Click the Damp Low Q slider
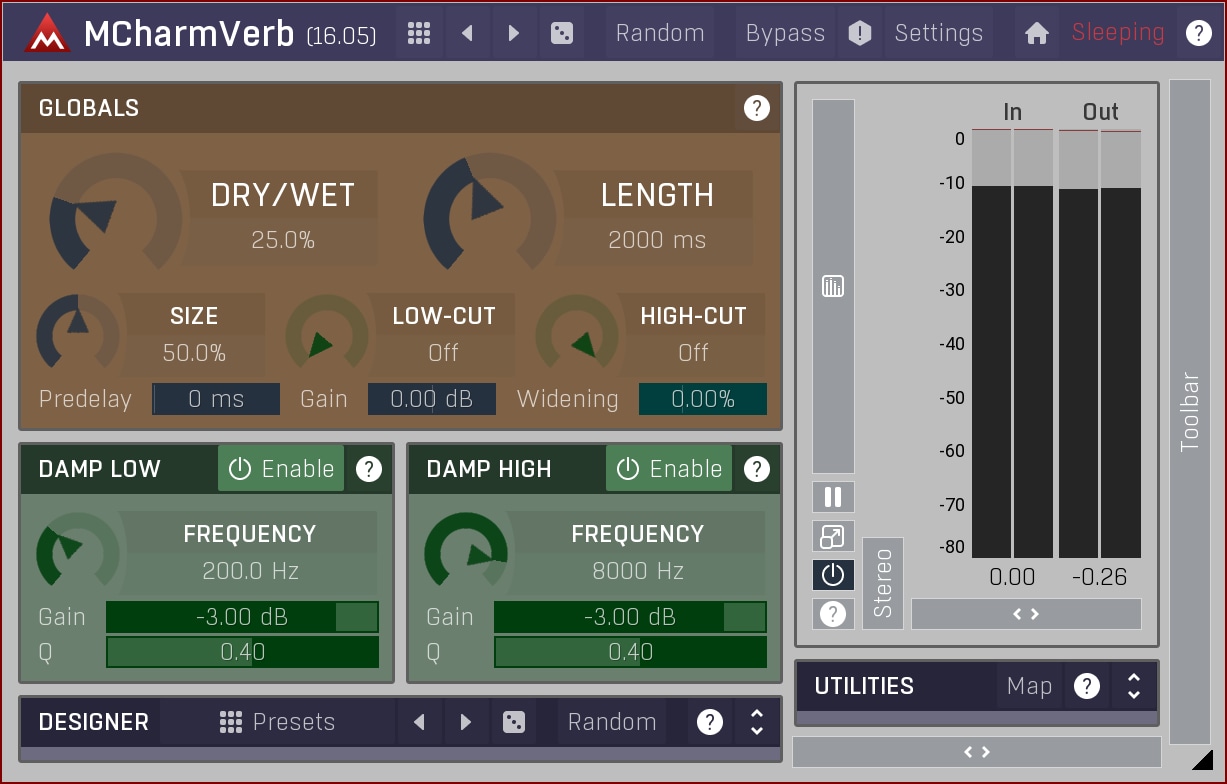1227x784 pixels. [x=242, y=652]
